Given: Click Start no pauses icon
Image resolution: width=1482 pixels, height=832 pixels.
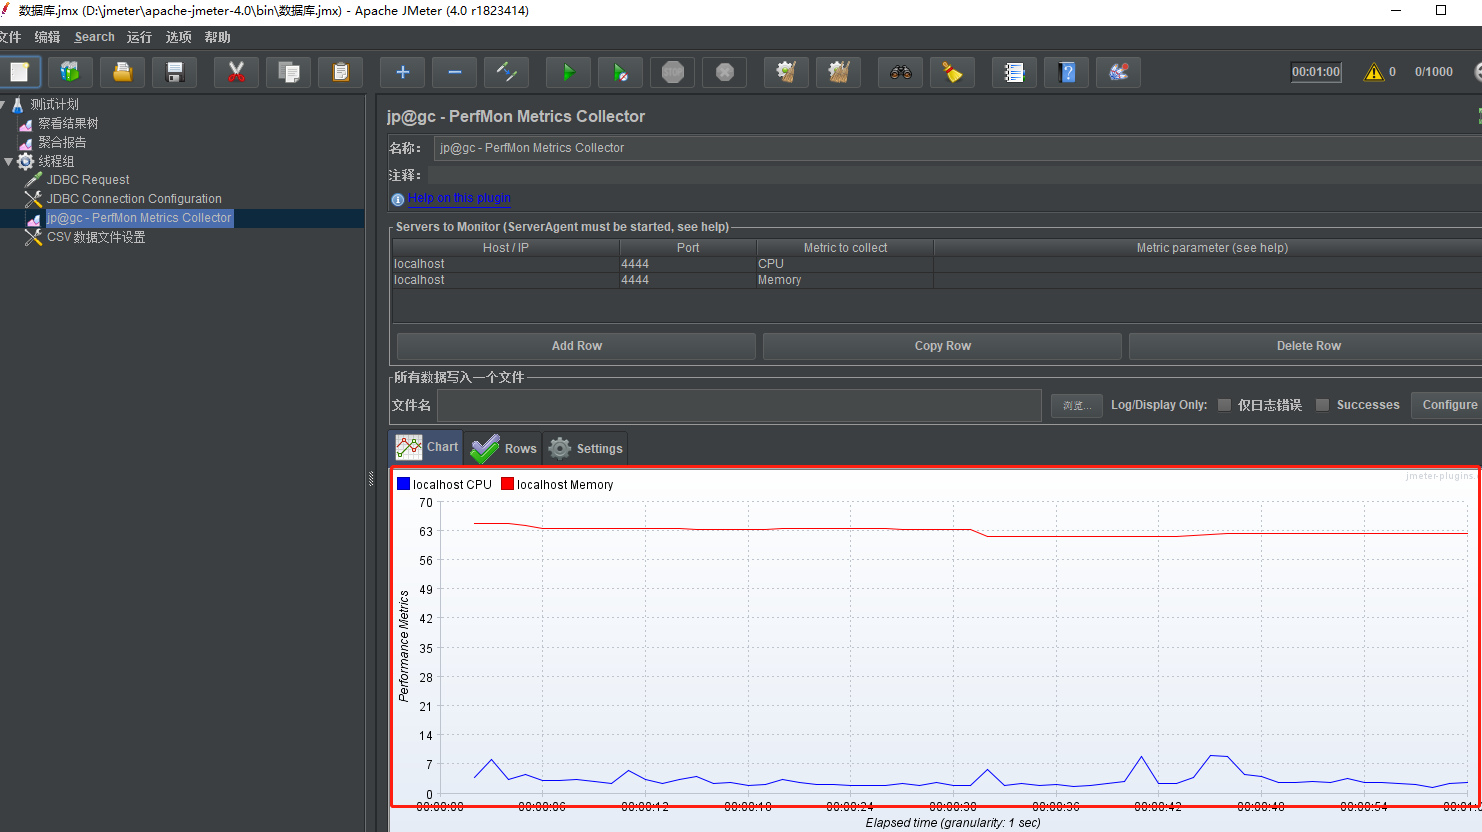Looking at the screenshot, I should [x=621, y=72].
